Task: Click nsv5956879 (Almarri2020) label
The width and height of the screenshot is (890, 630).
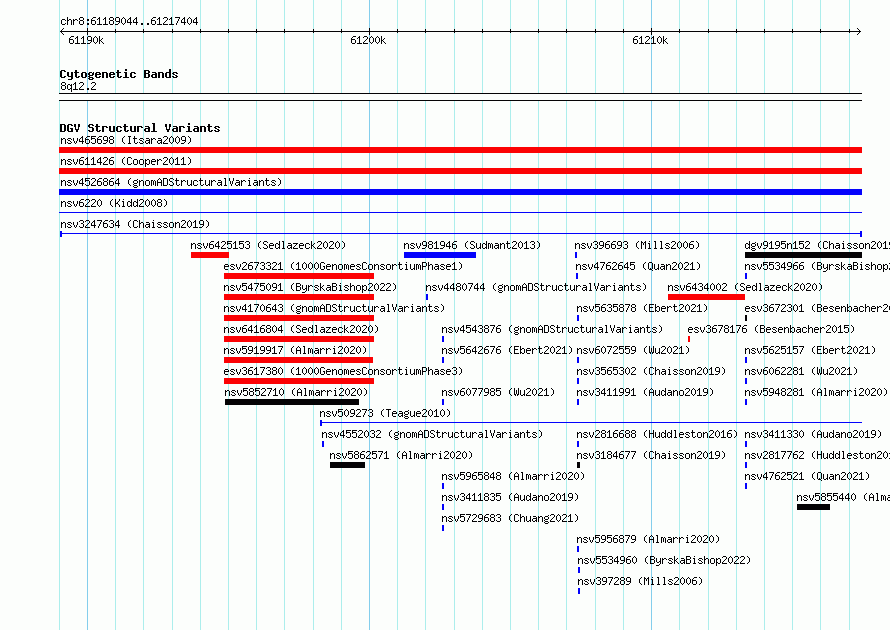Action: (x=648, y=539)
